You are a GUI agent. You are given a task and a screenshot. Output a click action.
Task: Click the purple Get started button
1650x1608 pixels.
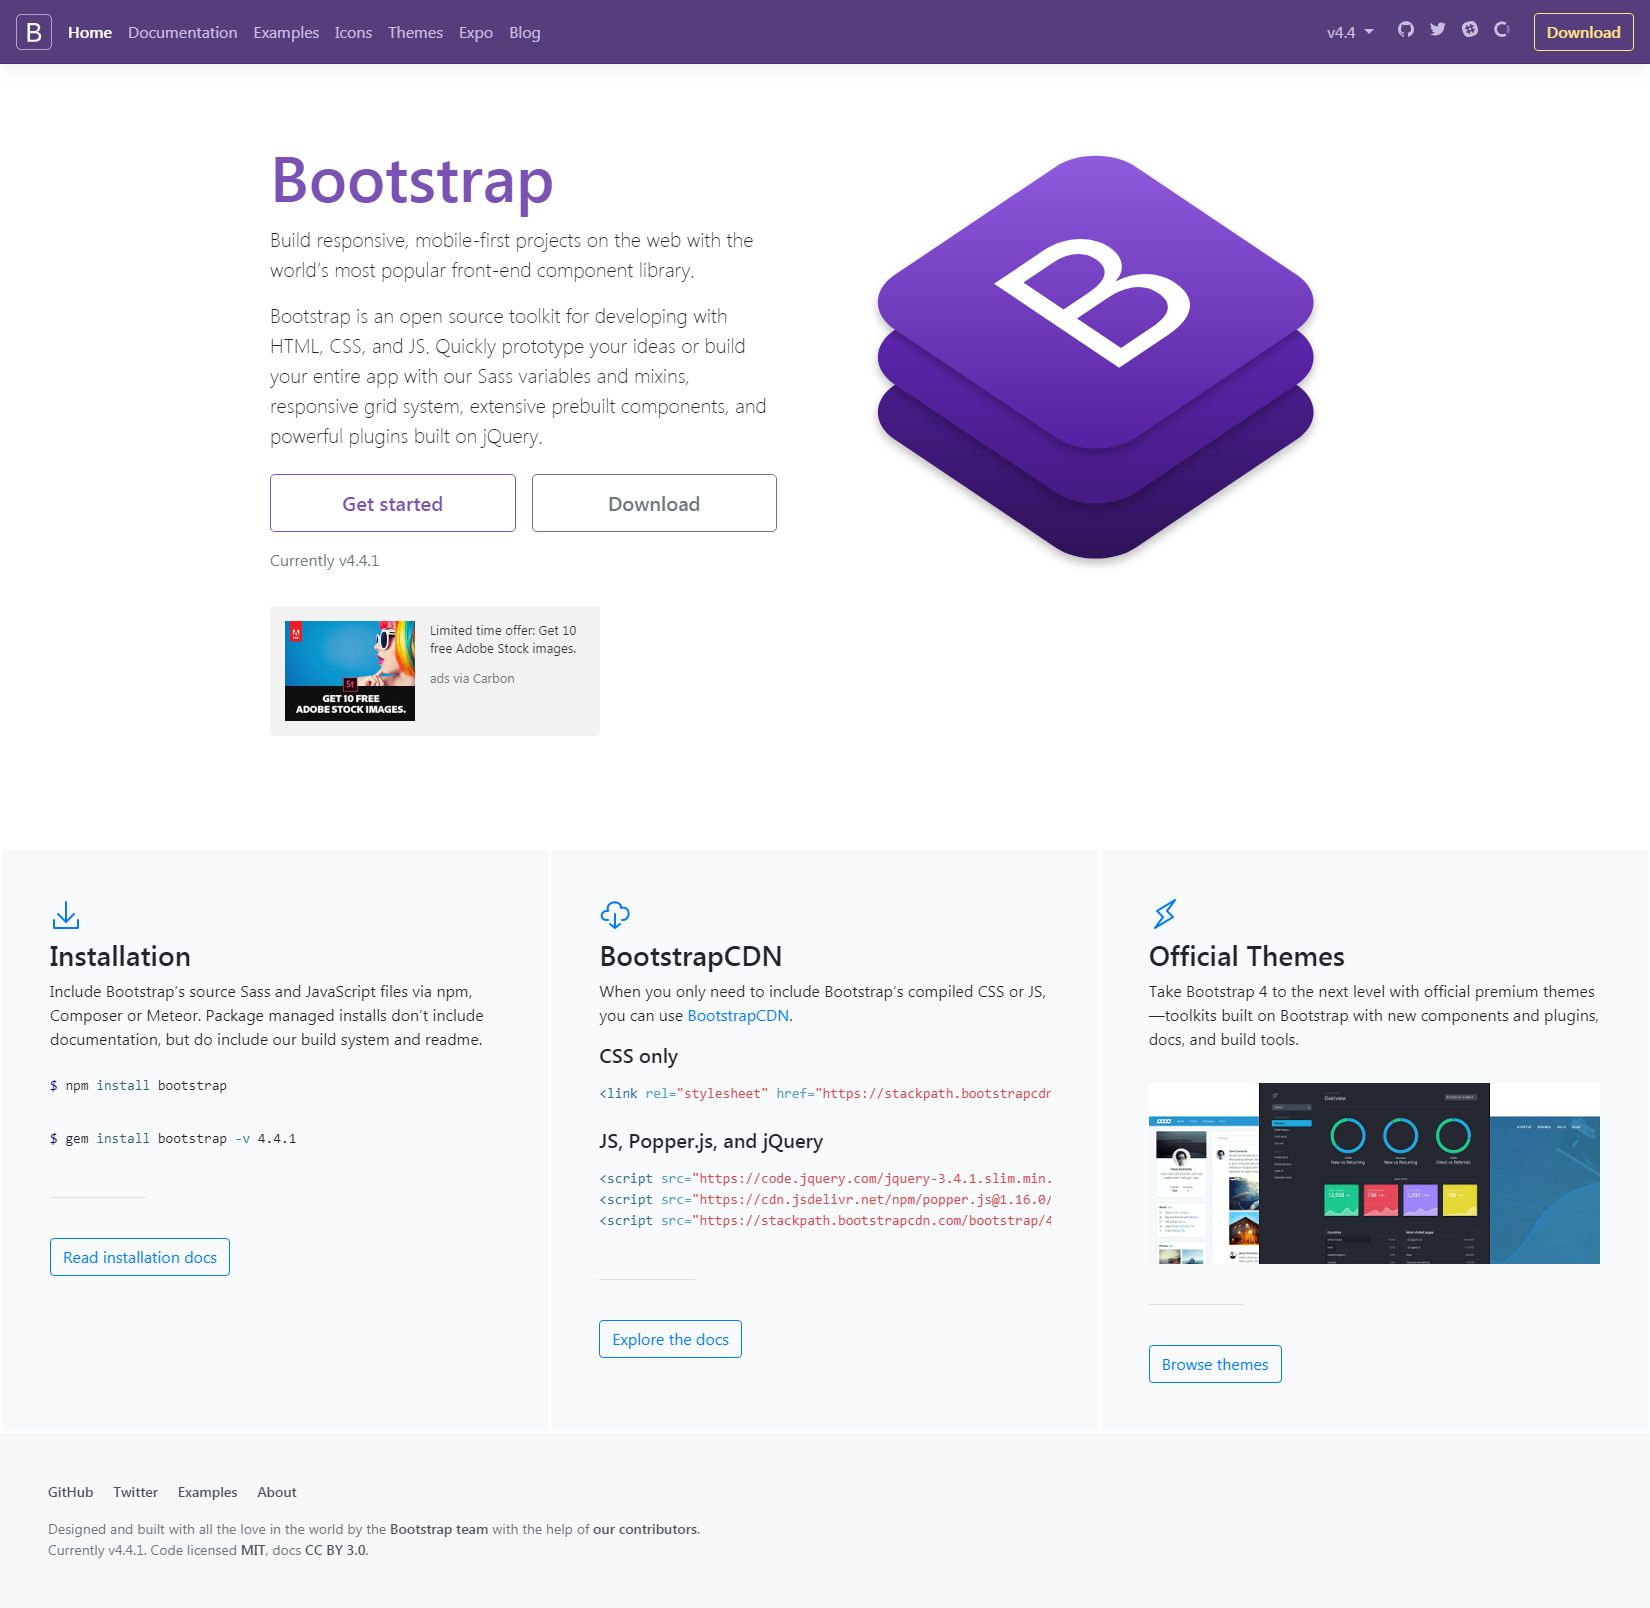click(x=393, y=503)
